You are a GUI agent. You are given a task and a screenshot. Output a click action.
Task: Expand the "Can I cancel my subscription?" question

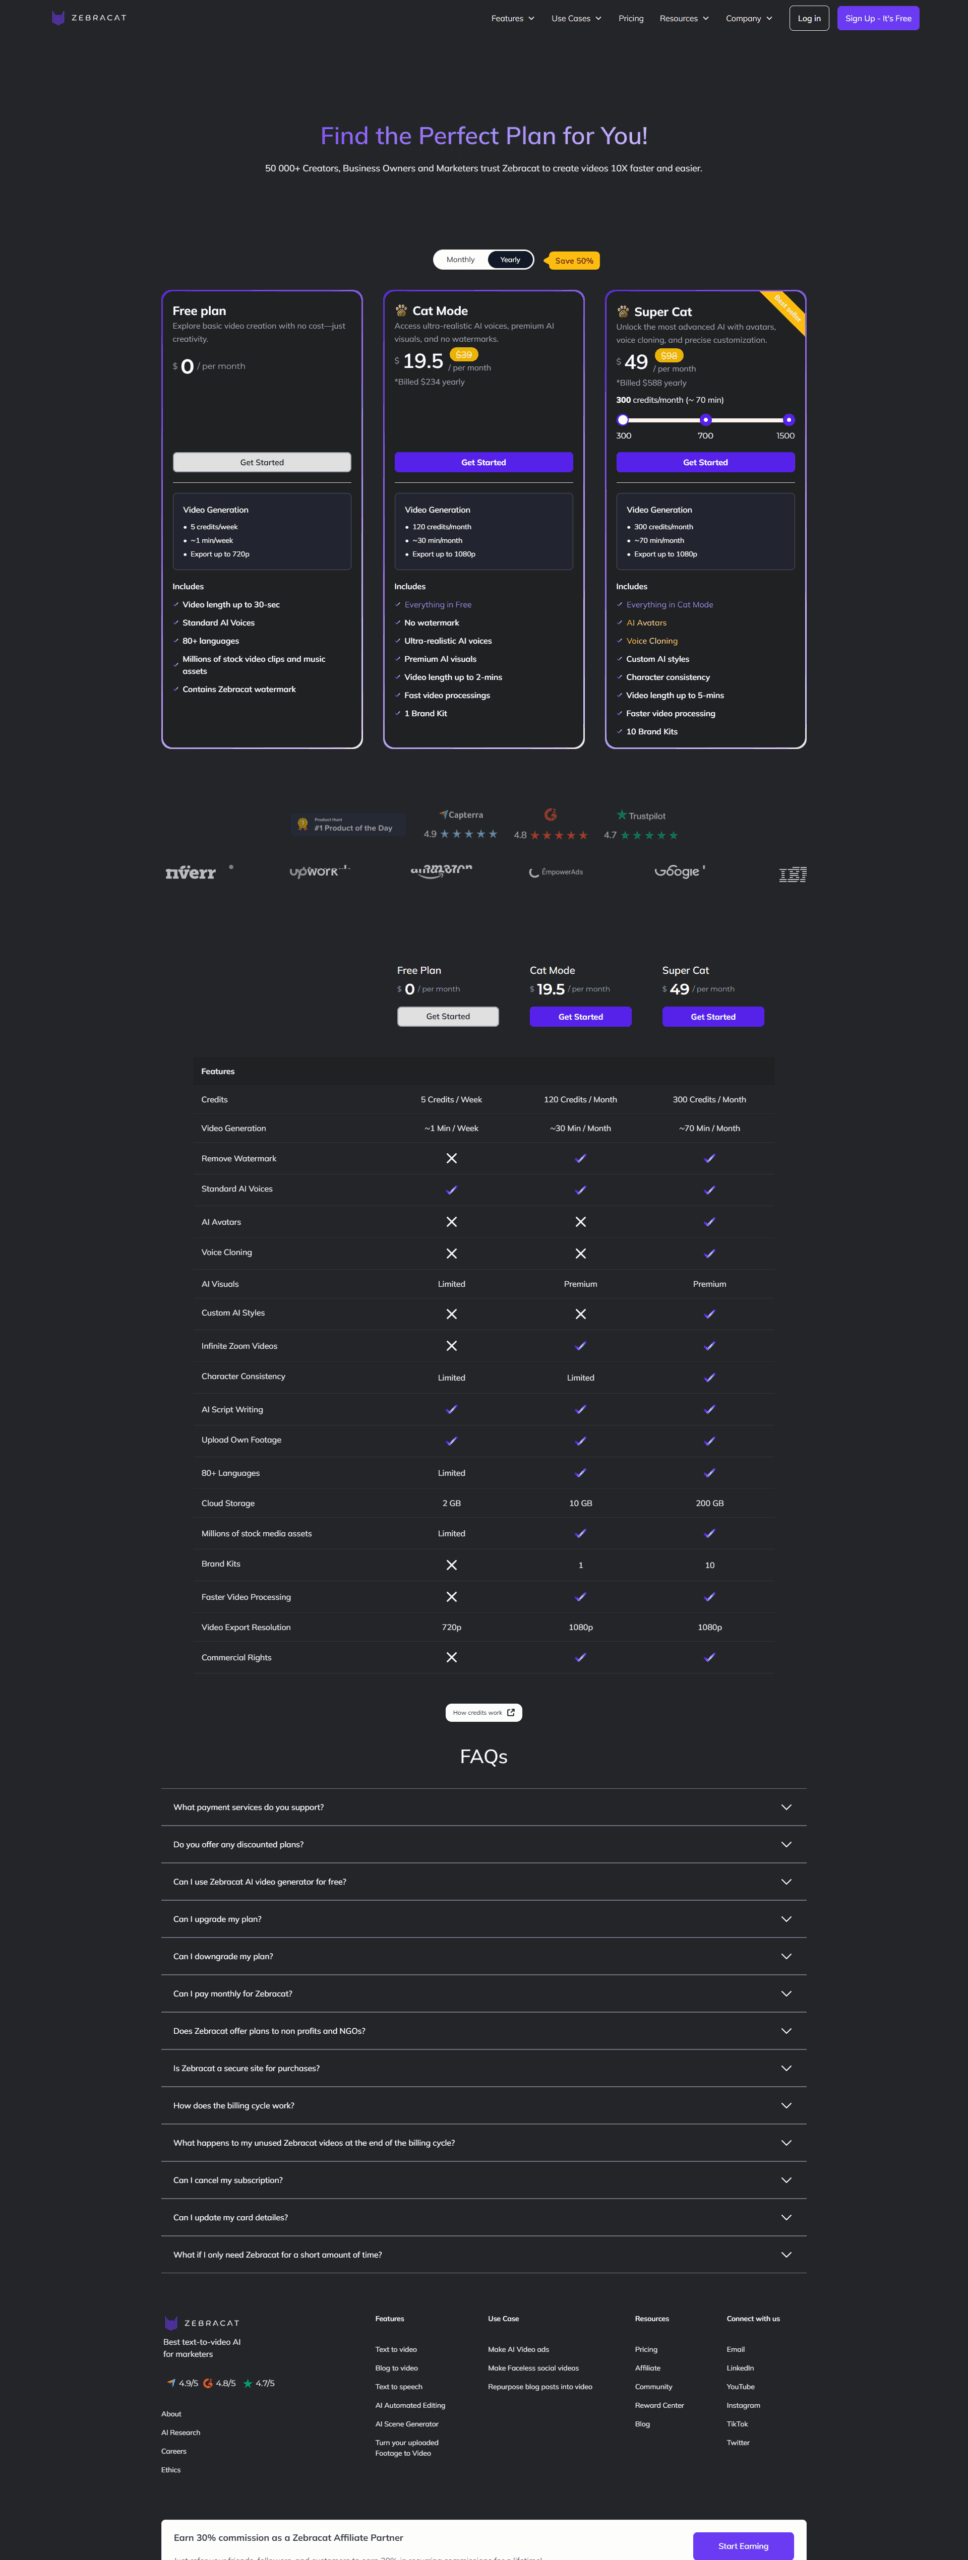coord(483,2179)
